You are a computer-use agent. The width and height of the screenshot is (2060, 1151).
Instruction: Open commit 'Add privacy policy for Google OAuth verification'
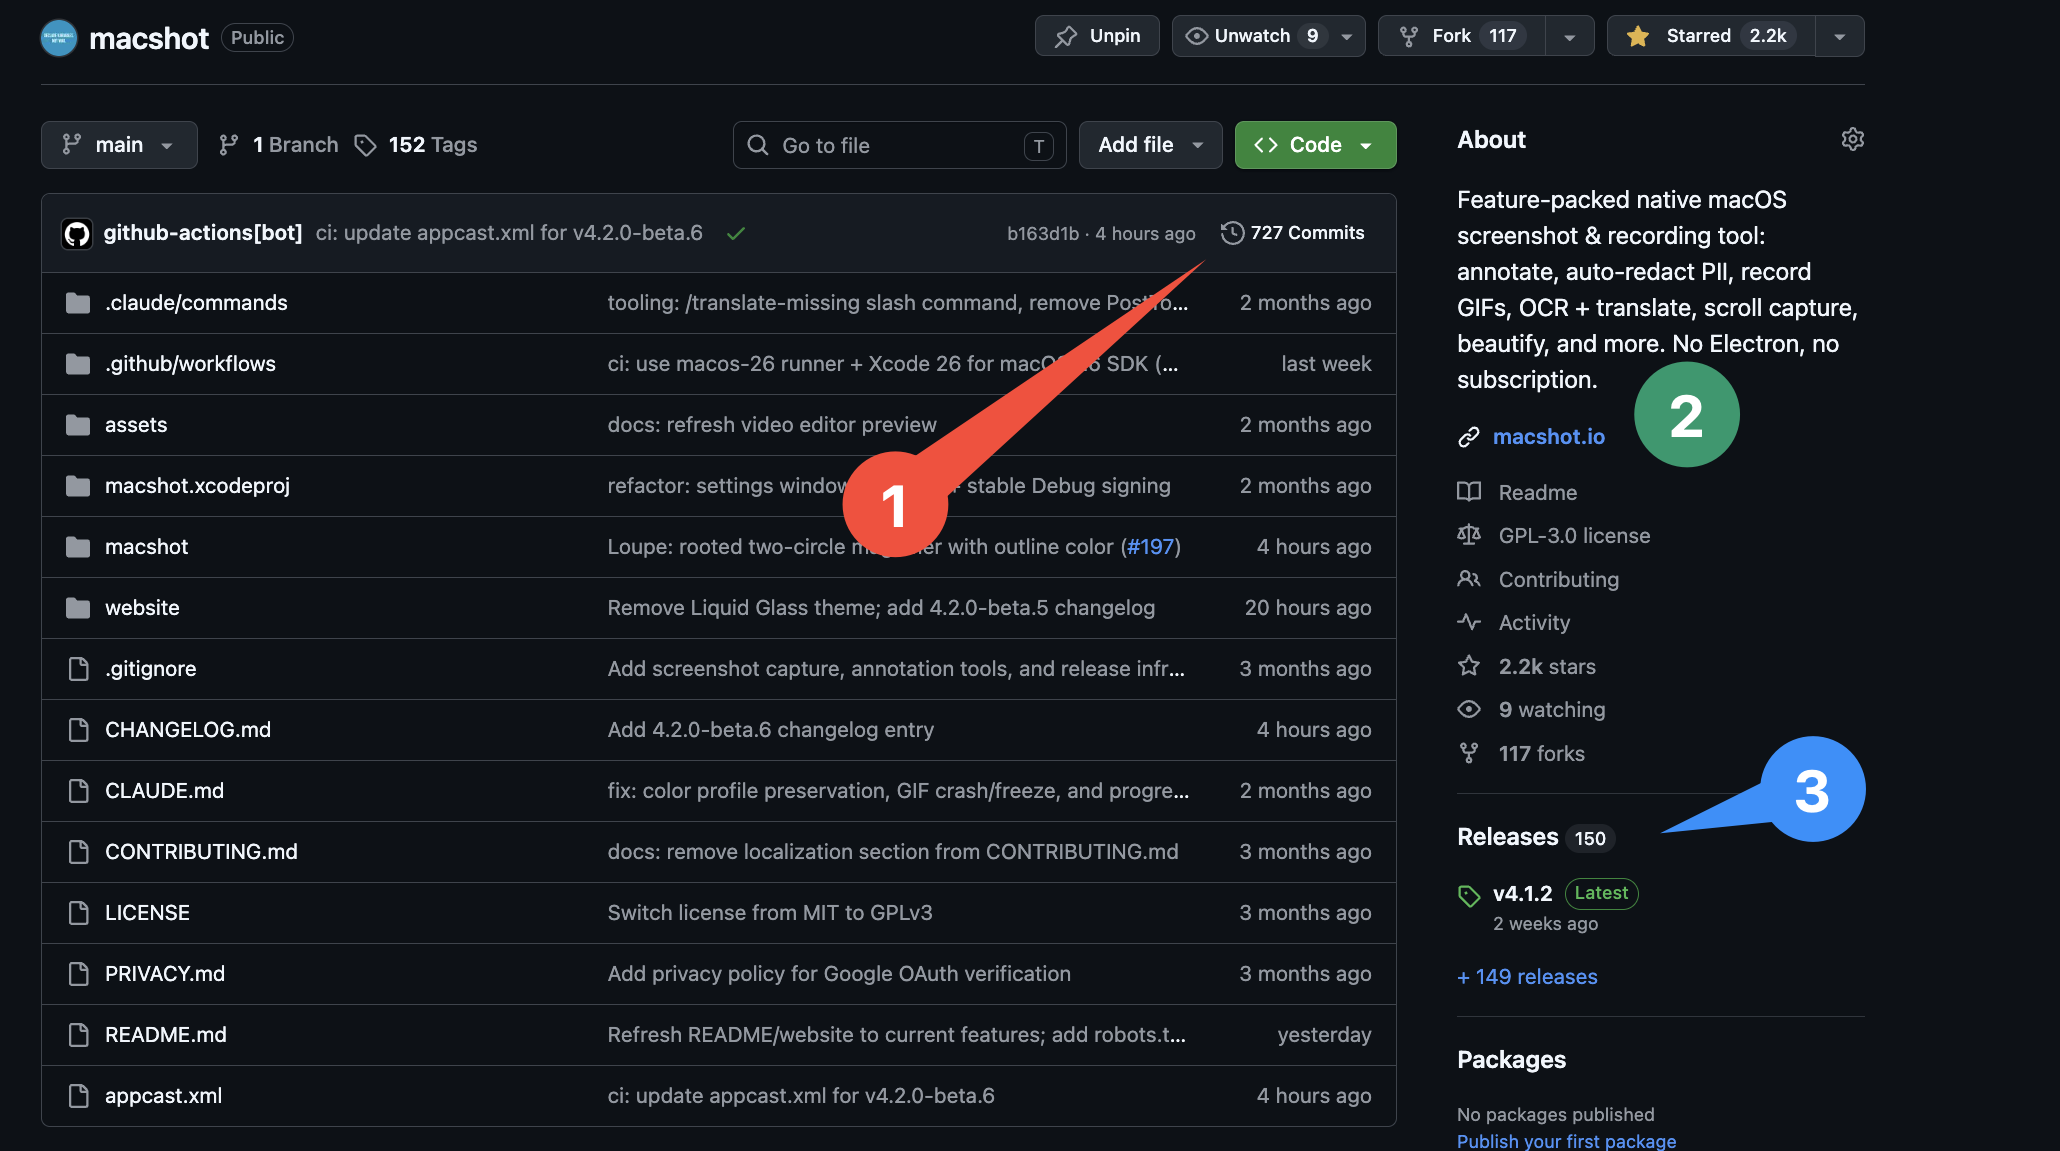point(839,974)
